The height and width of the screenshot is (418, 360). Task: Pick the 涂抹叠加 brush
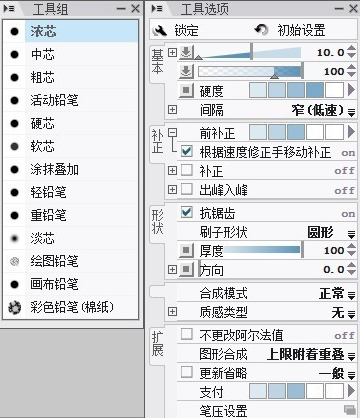click(71, 169)
